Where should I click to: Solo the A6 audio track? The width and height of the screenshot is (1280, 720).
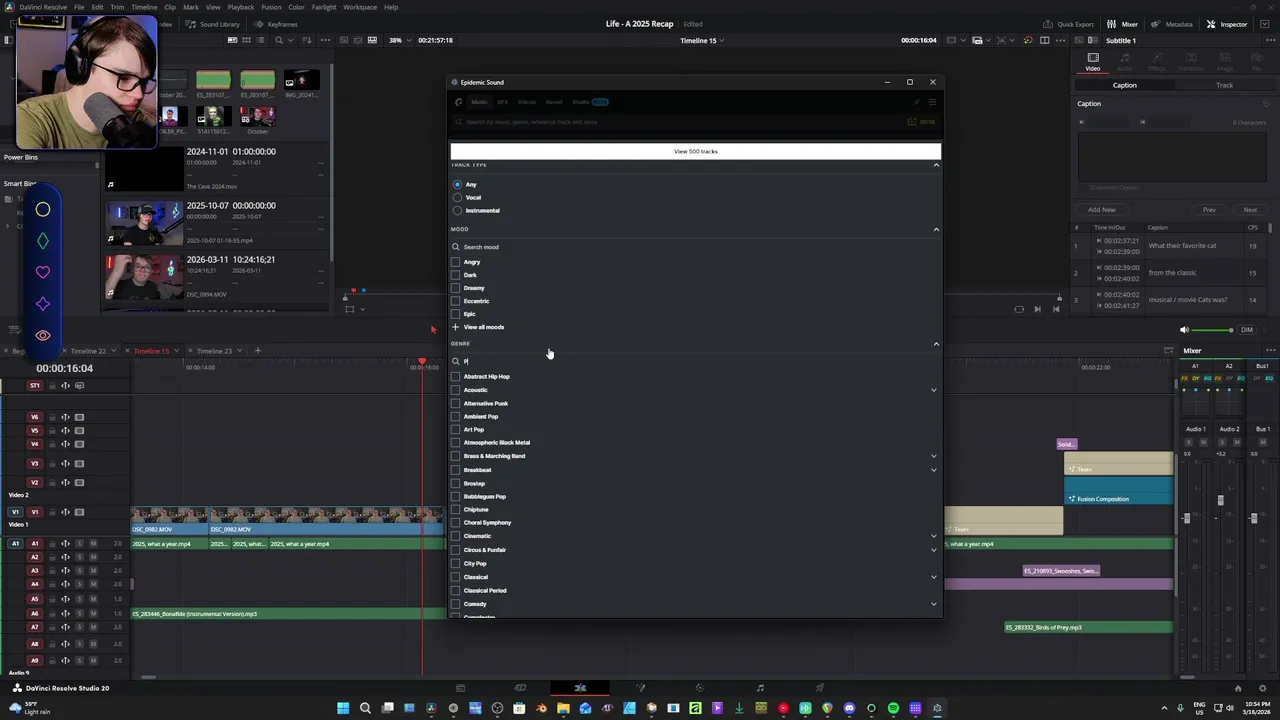coord(79,614)
